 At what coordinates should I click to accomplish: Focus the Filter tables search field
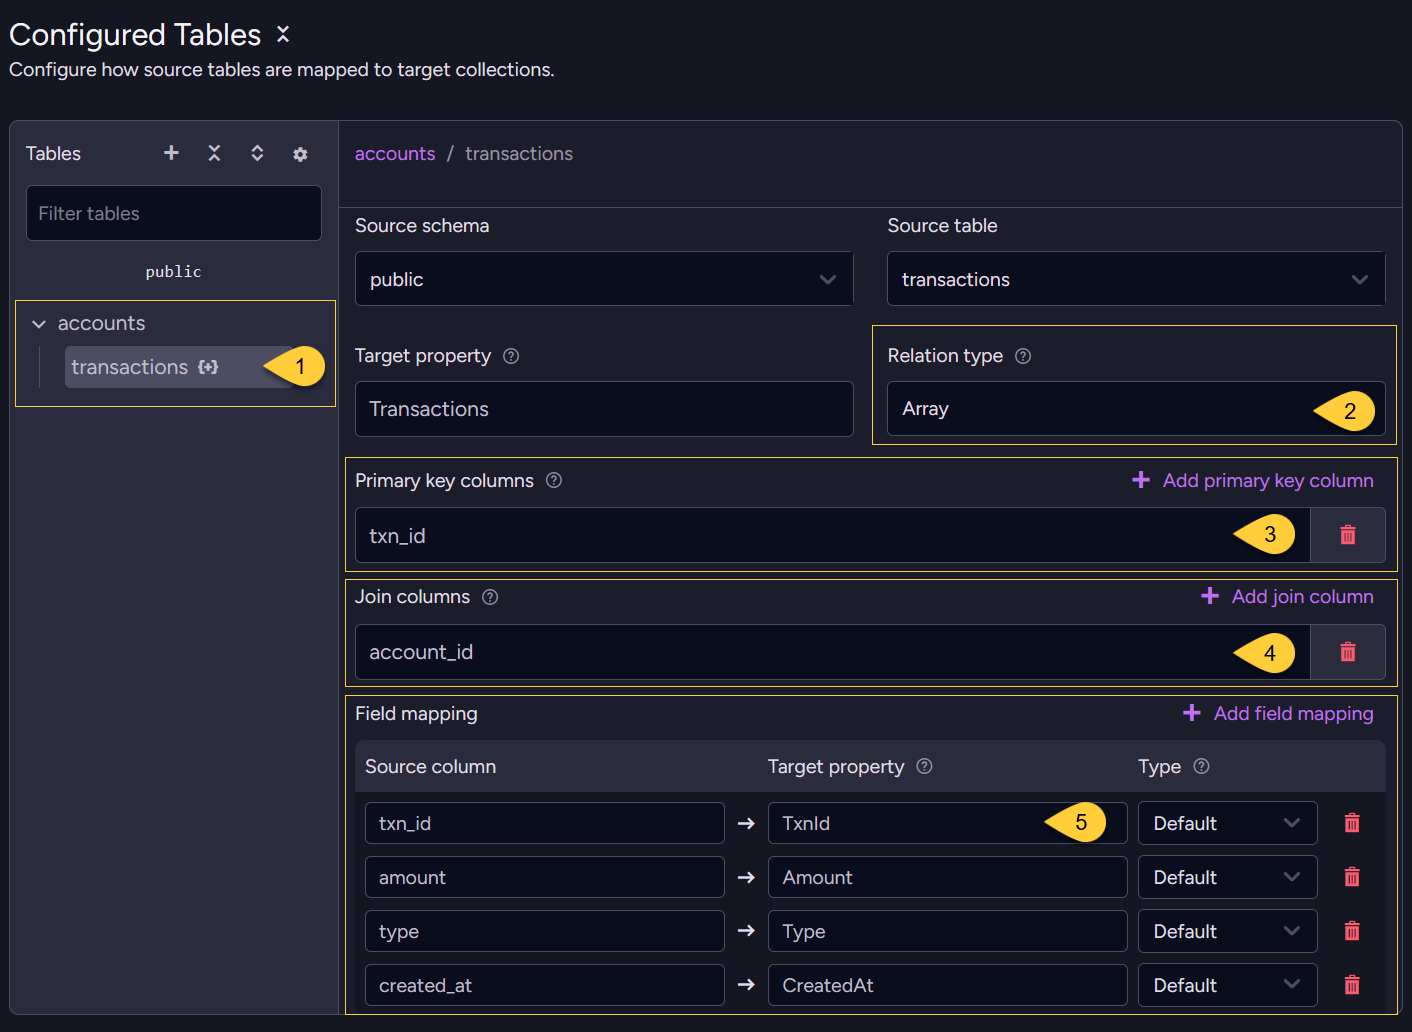click(174, 213)
